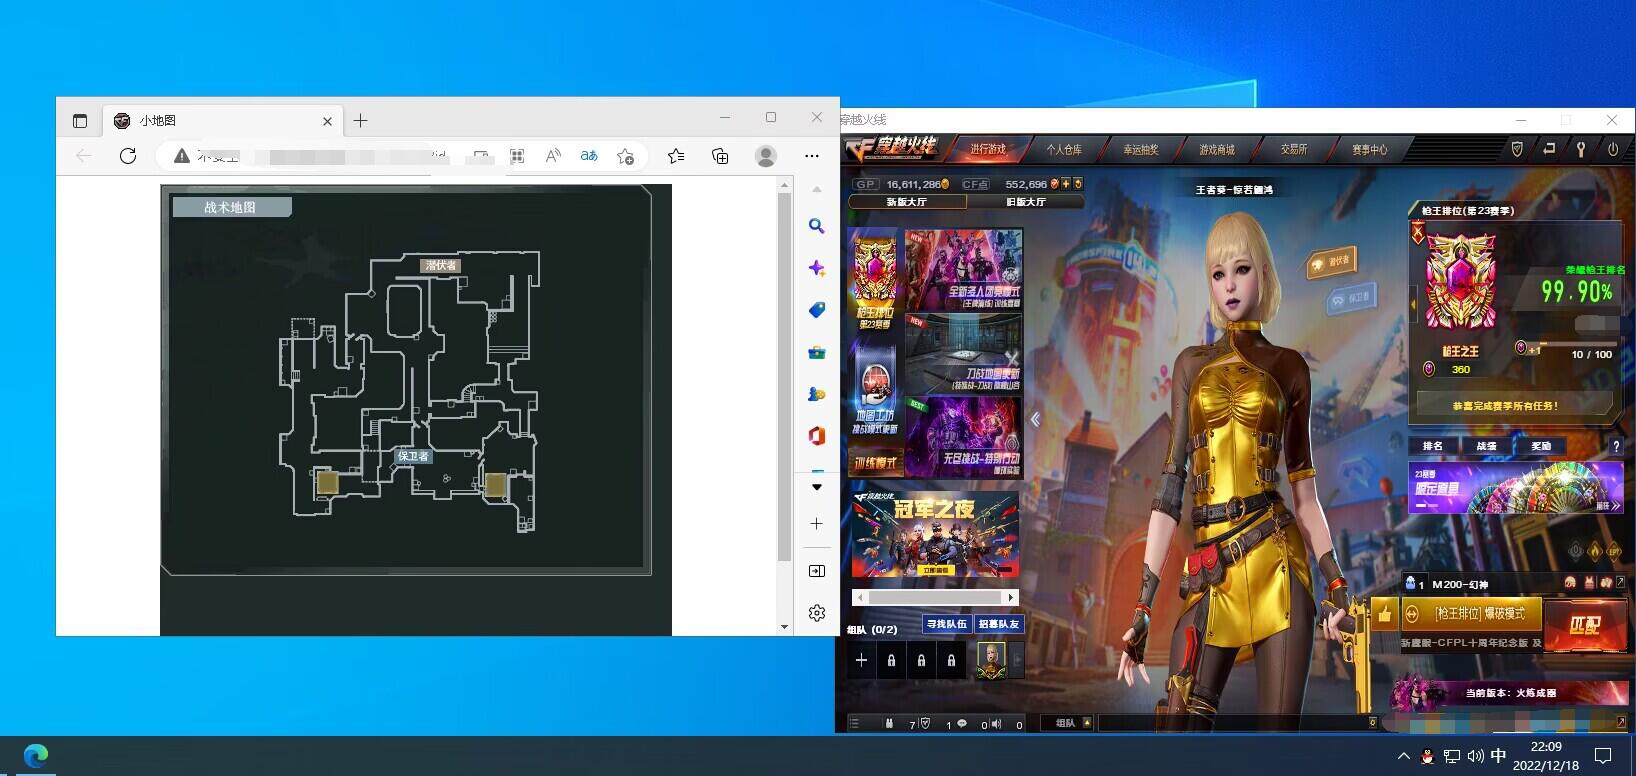Switch to 旧版大厅 lobby
The width and height of the screenshot is (1636, 776).
(1026, 202)
